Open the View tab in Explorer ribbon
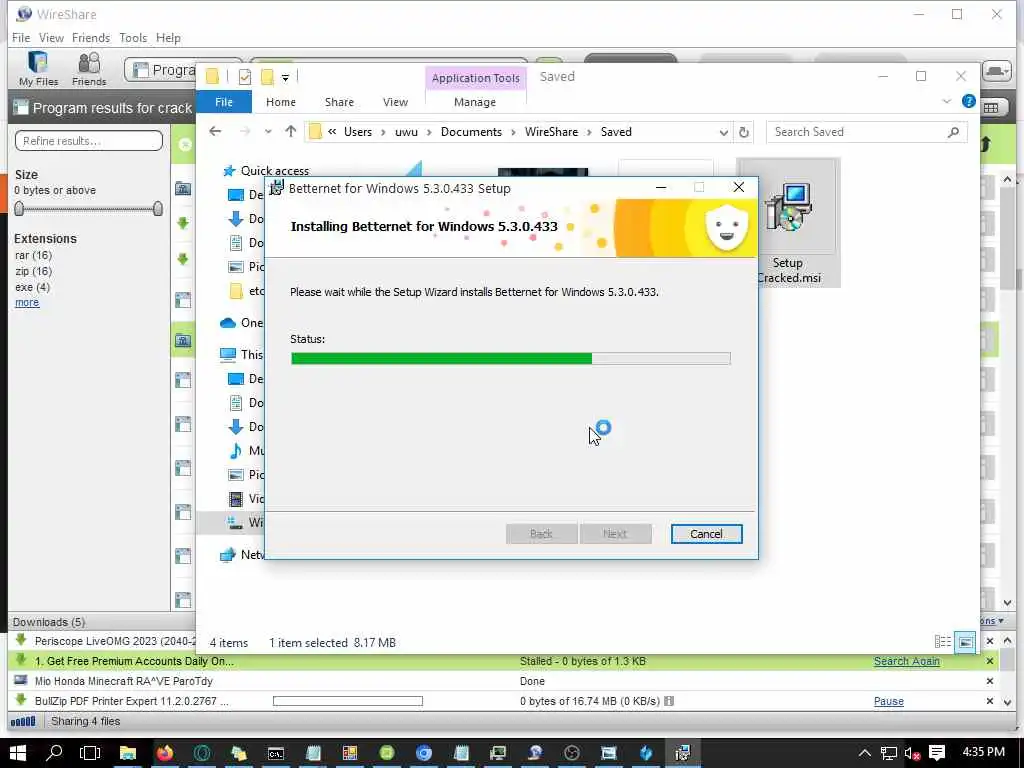 395,102
